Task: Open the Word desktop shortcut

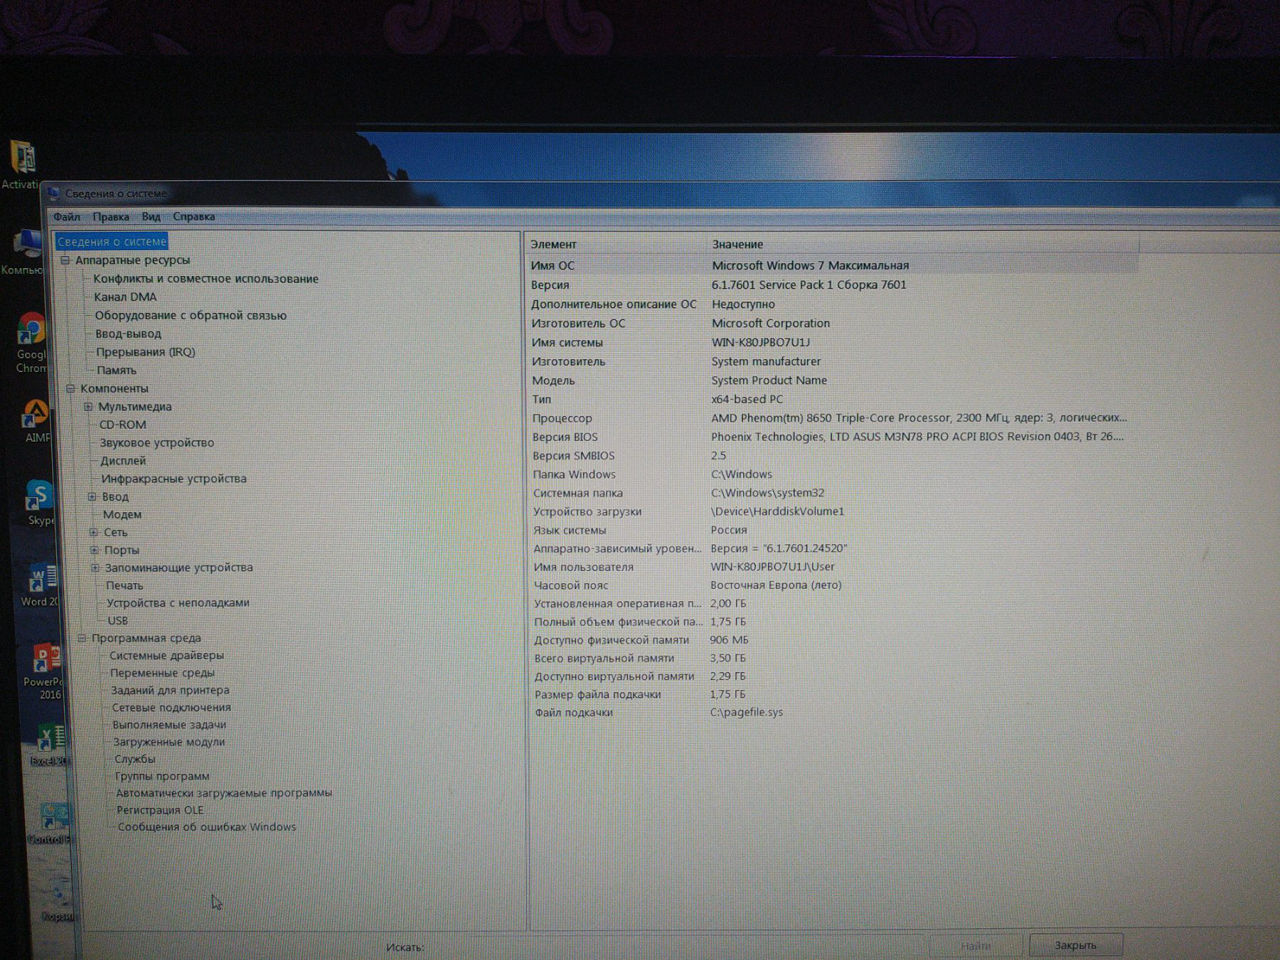Action: tap(41, 586)
